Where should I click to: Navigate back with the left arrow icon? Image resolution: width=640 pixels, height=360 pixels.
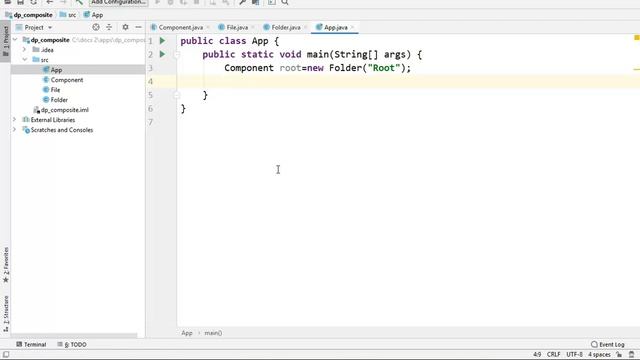49,2
